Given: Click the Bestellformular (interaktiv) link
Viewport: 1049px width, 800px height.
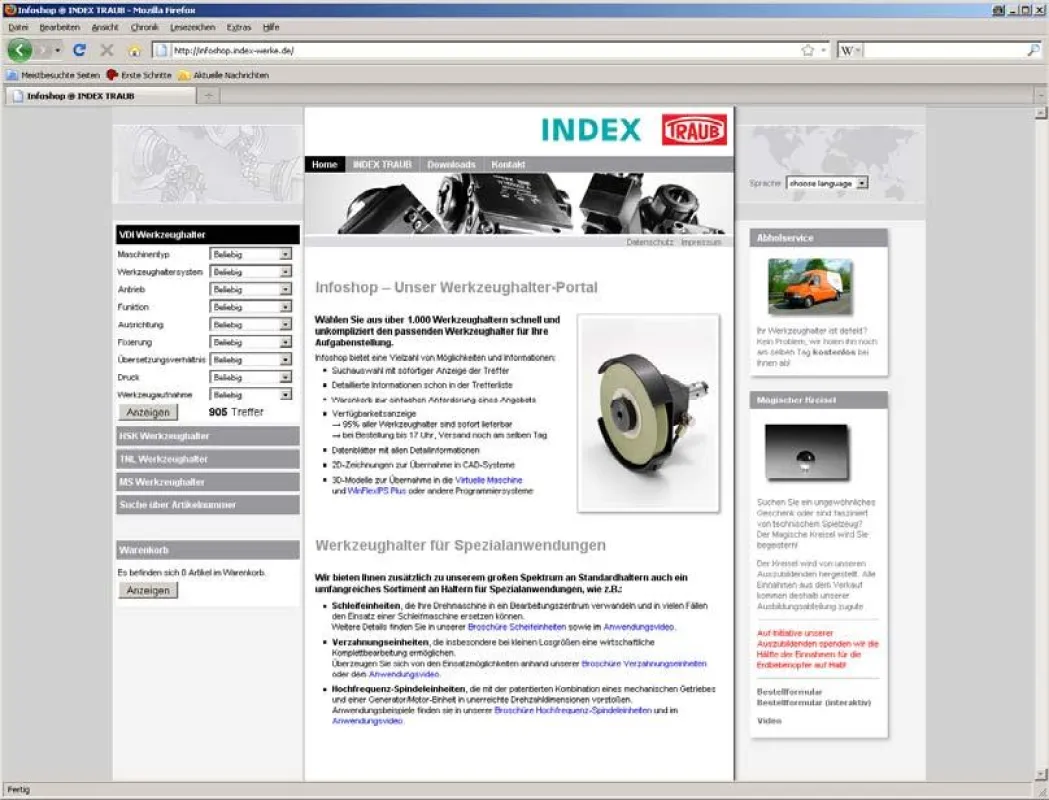Looking at the screenshot, I should [x=814, y=703].
